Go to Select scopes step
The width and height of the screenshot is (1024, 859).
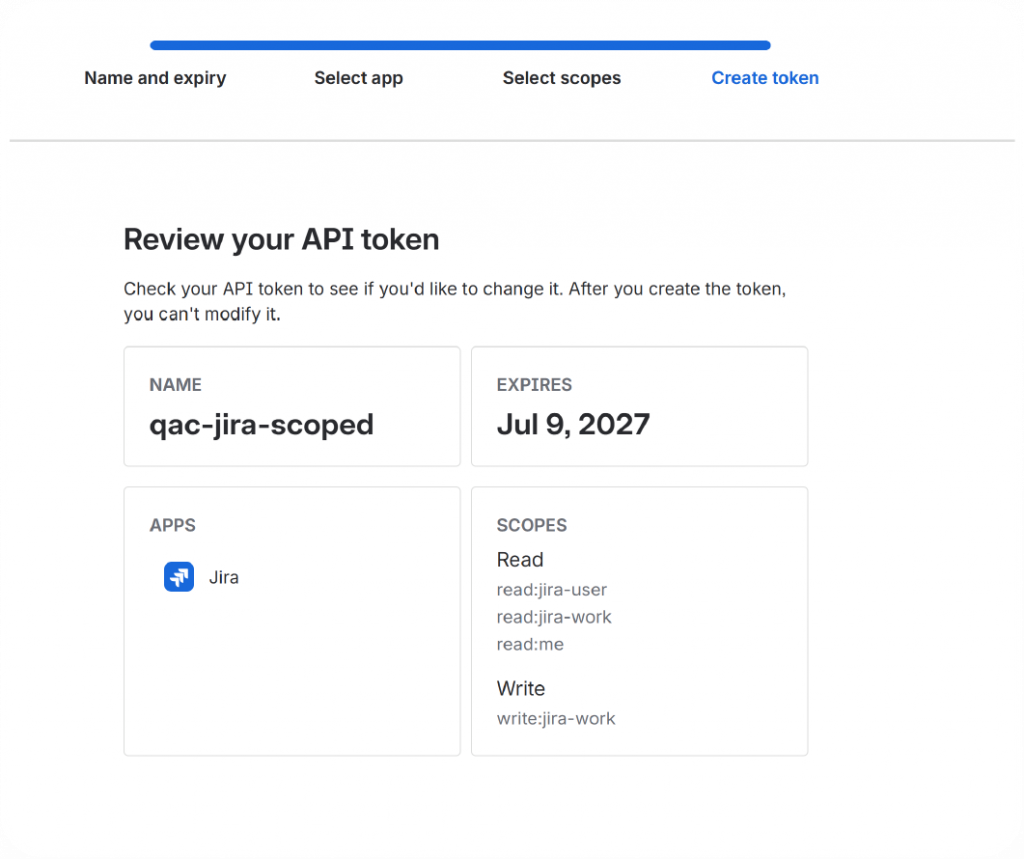(562, 78)
